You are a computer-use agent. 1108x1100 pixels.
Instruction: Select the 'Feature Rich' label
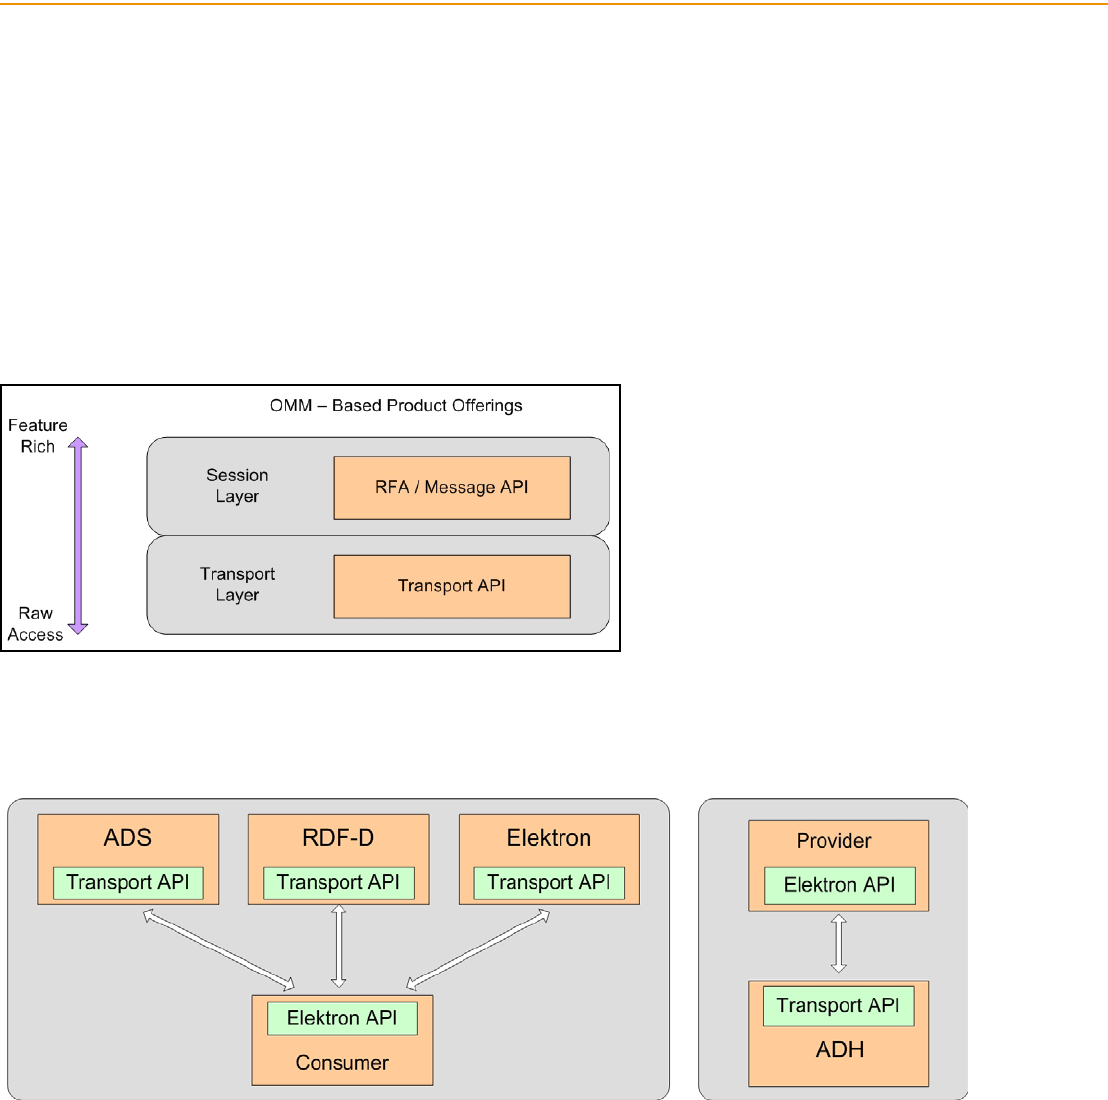[37, 436]
